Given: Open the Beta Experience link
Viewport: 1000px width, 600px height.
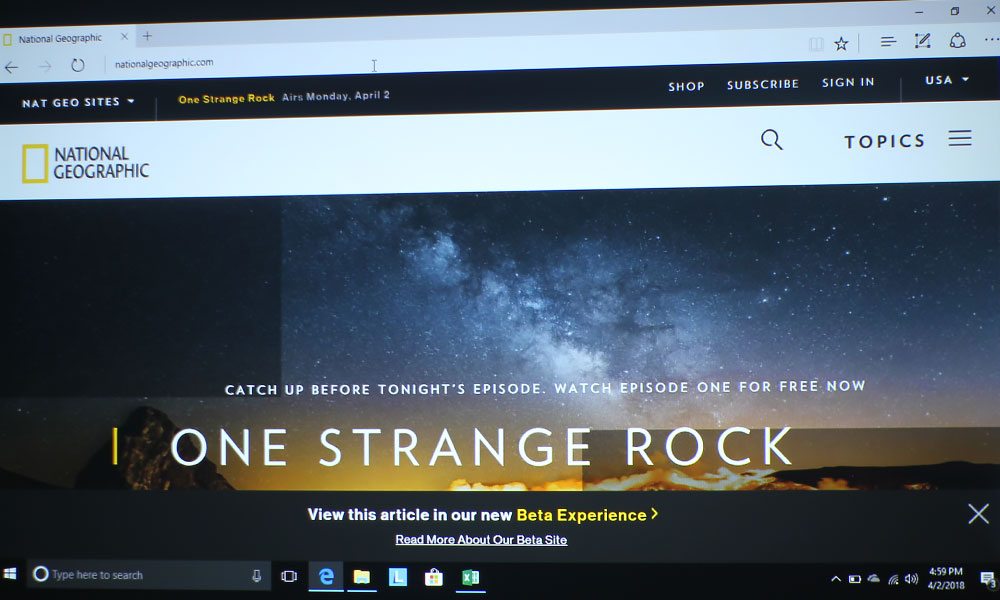Looking at the screenshot, I should click(x=587, y=515).
